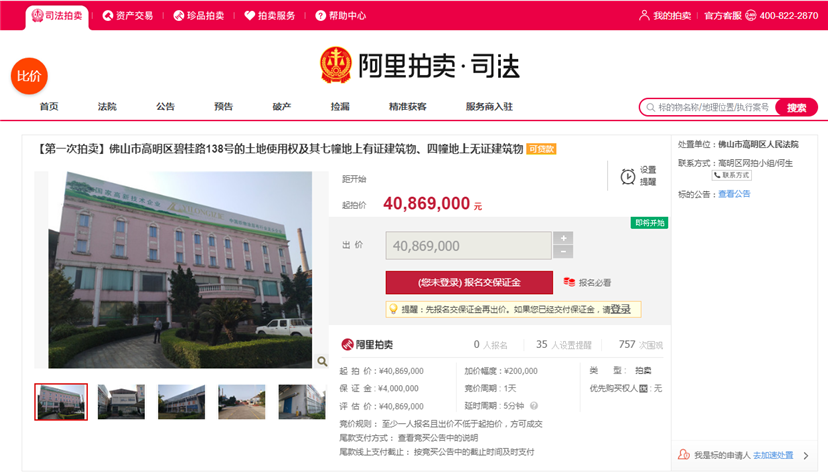This screenshot has width=828, height=476.
Task: Go to 破产 navigation item
Action: click(281, 106)
